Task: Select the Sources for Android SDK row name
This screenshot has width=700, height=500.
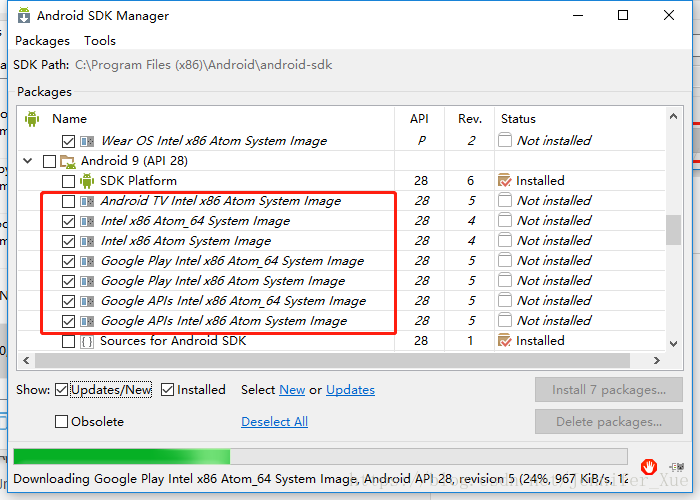Action: [173, 341]
